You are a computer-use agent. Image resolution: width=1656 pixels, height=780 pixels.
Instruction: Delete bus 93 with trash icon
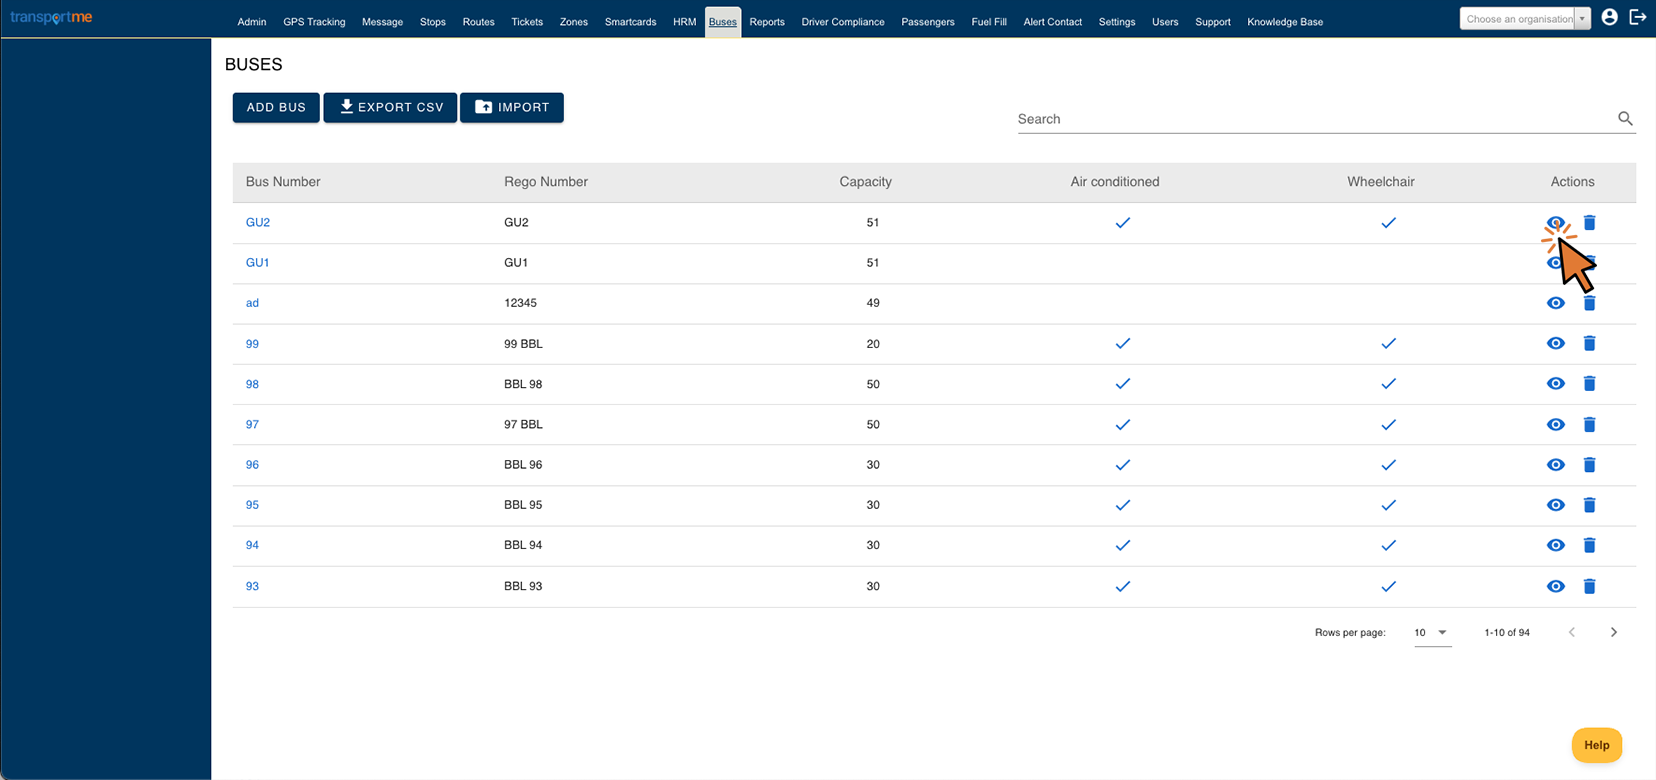pyautogui.click(x=1589, y=586)
